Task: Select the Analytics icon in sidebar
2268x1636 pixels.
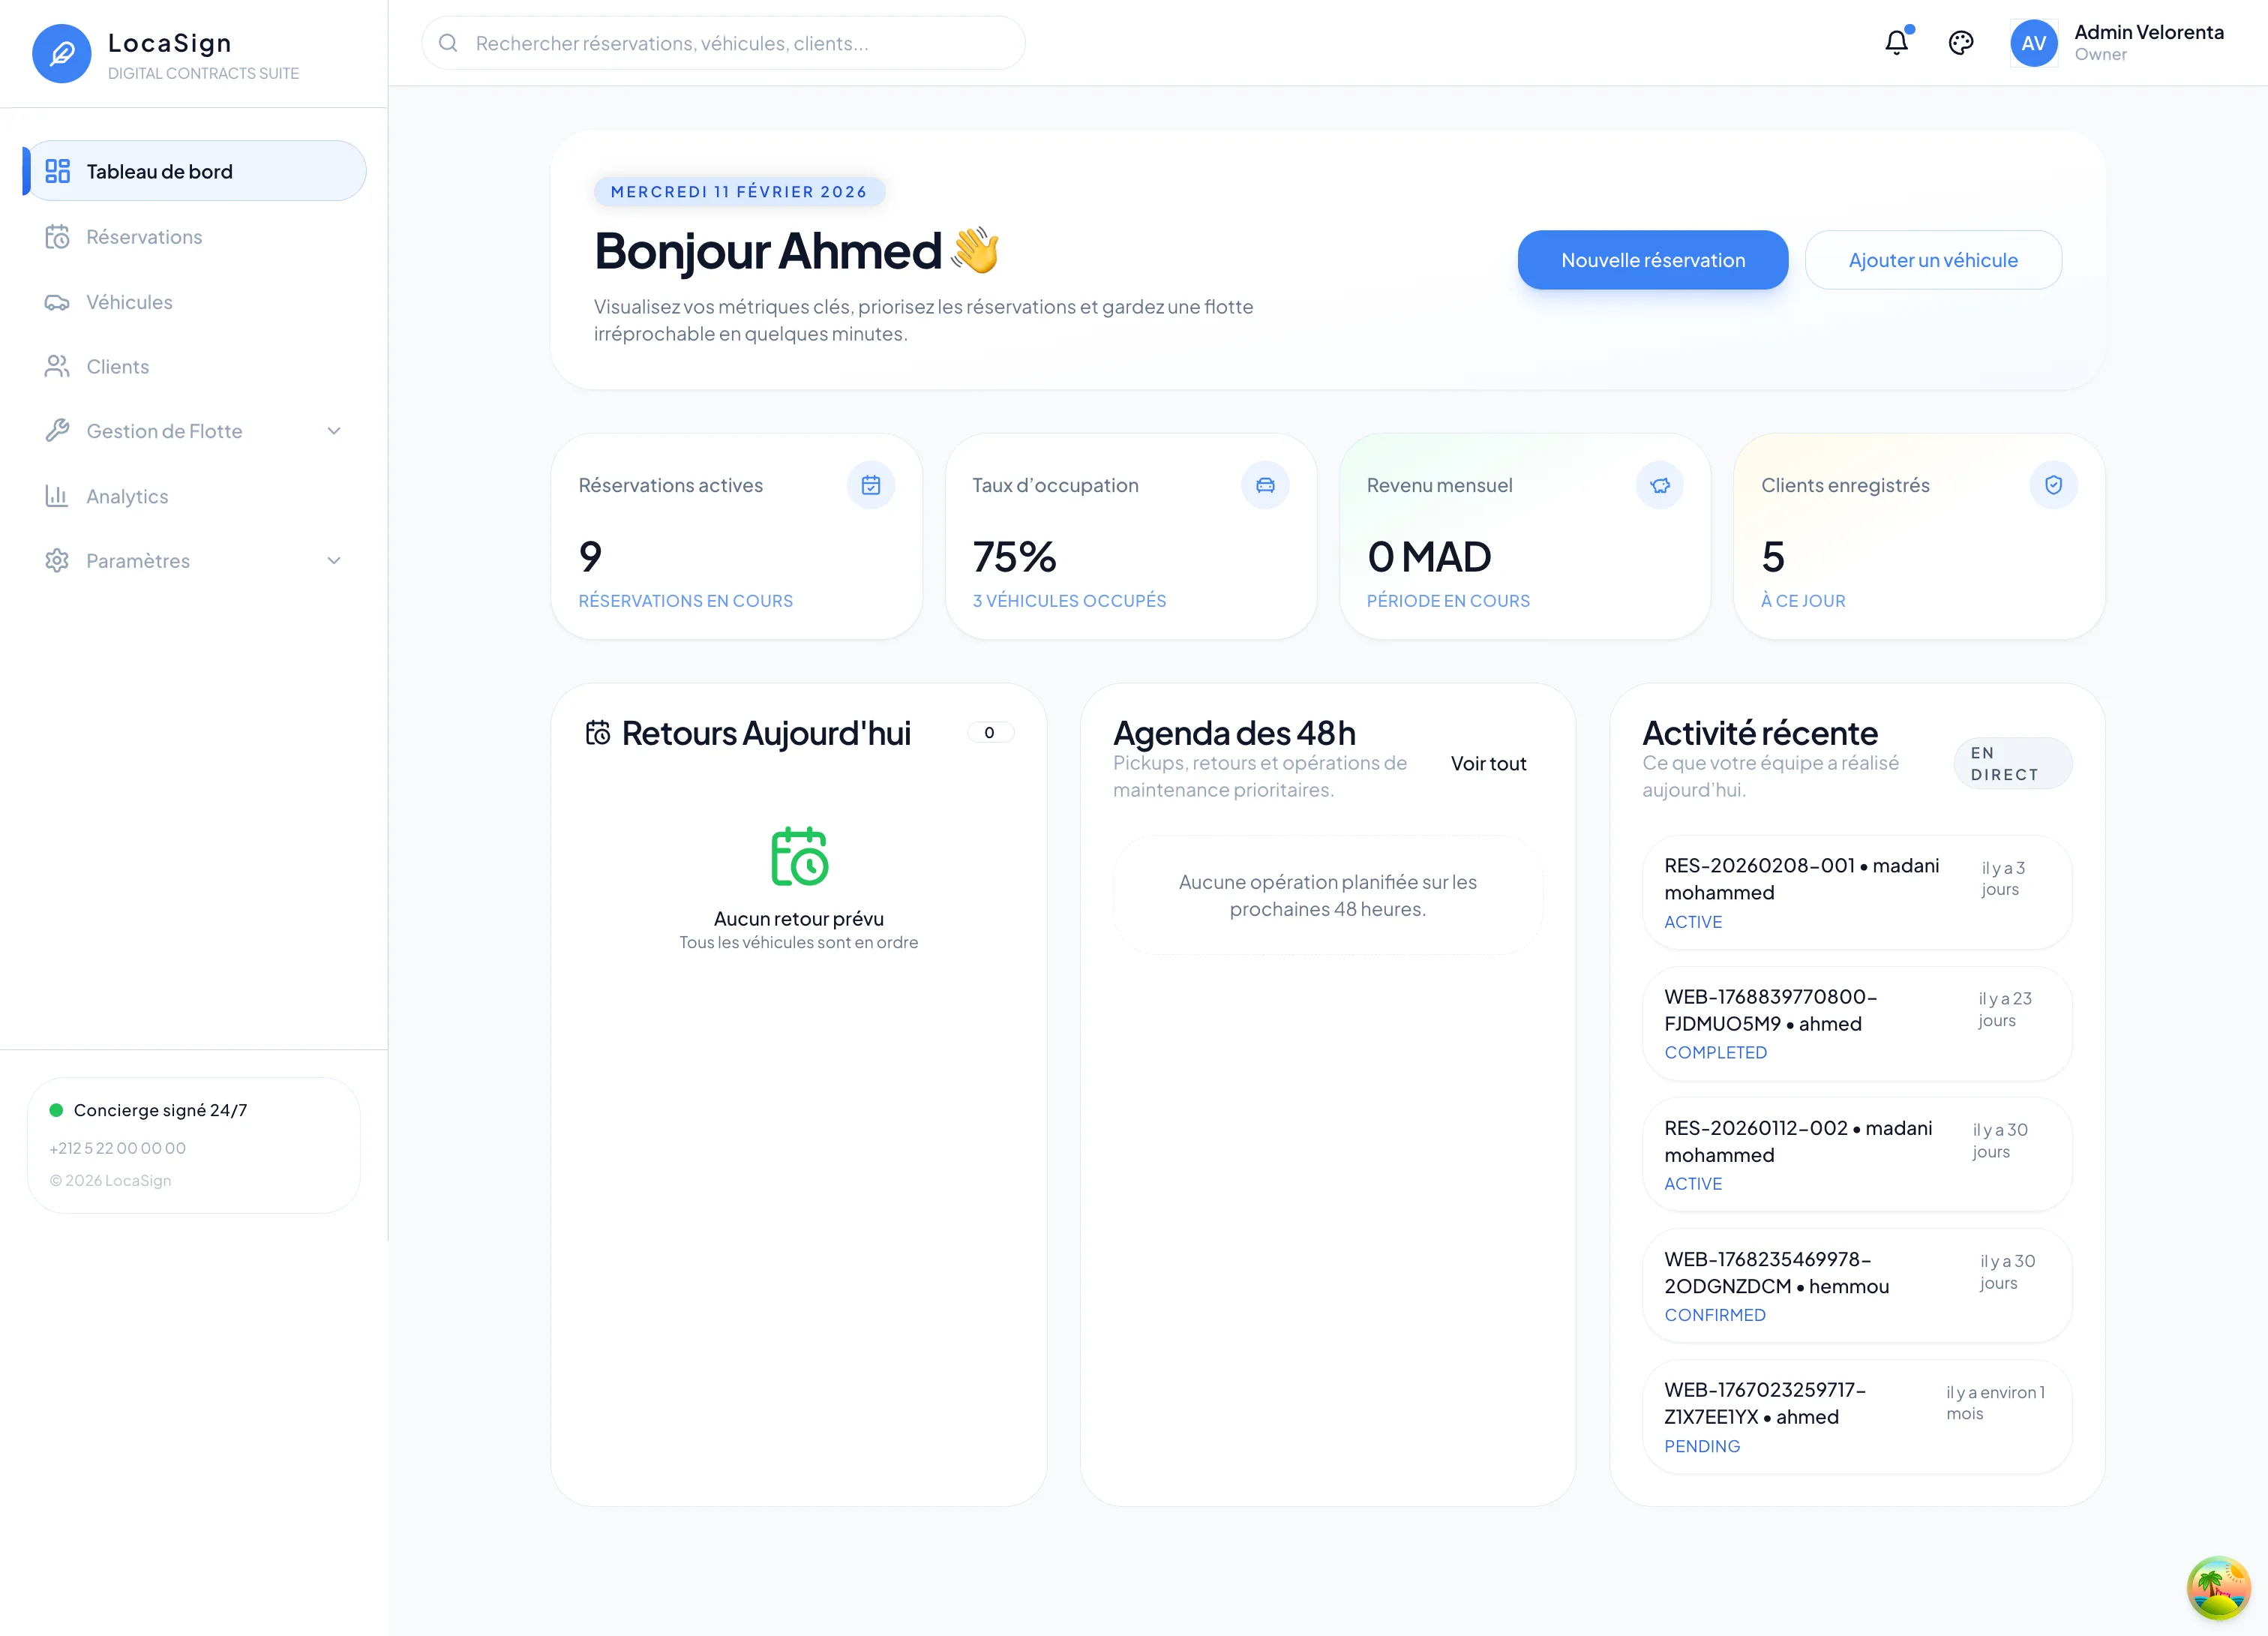Action: tap(58, 496)
